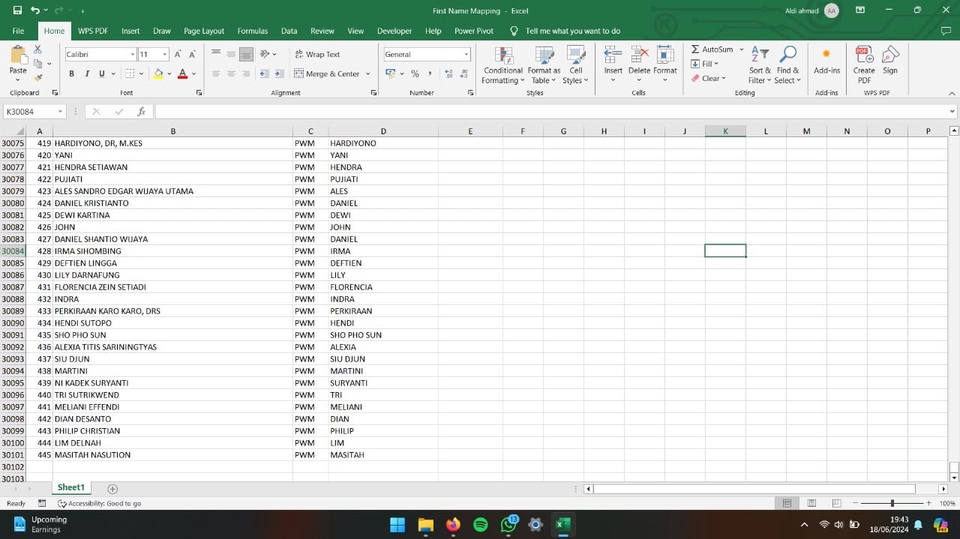This screenshot has width=960, height=539.
Task: Expand the AutoSum dropdown arrow
Action: click(741, 50)
